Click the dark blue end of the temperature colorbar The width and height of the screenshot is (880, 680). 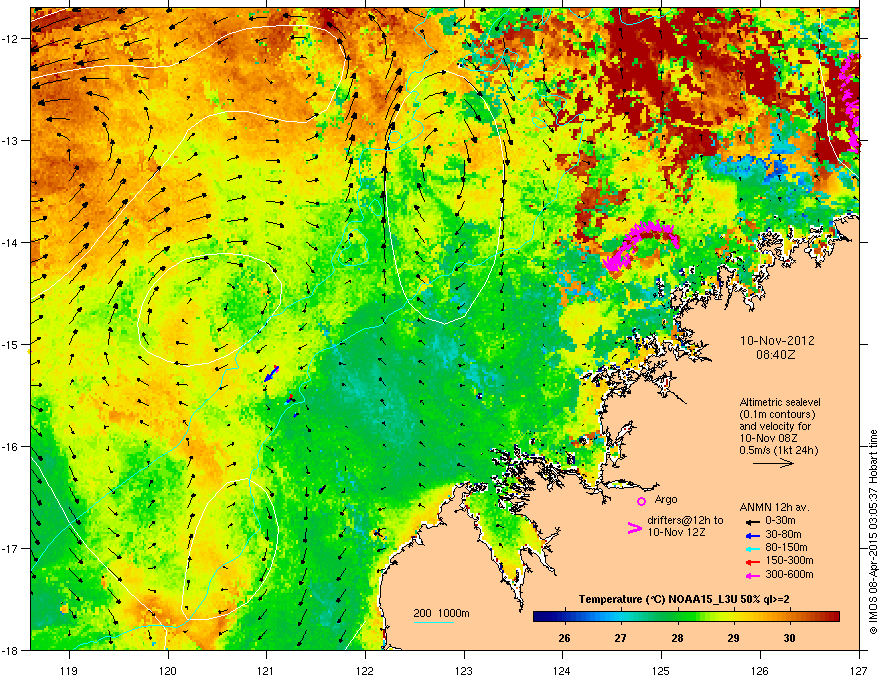(x=540, y=617)
